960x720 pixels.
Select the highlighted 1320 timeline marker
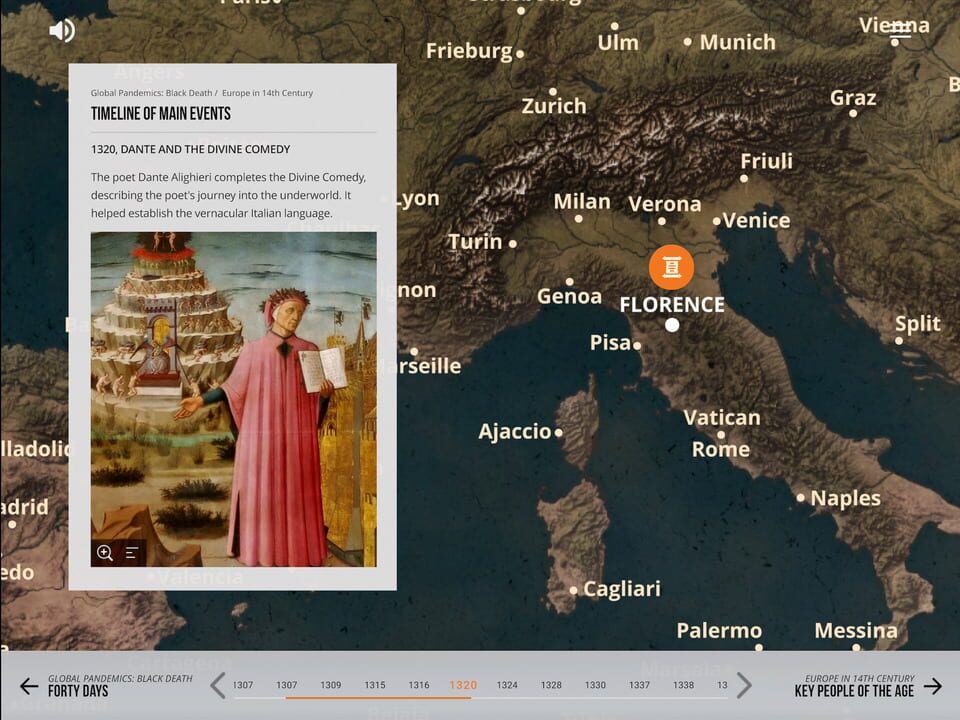coord(462,685)
